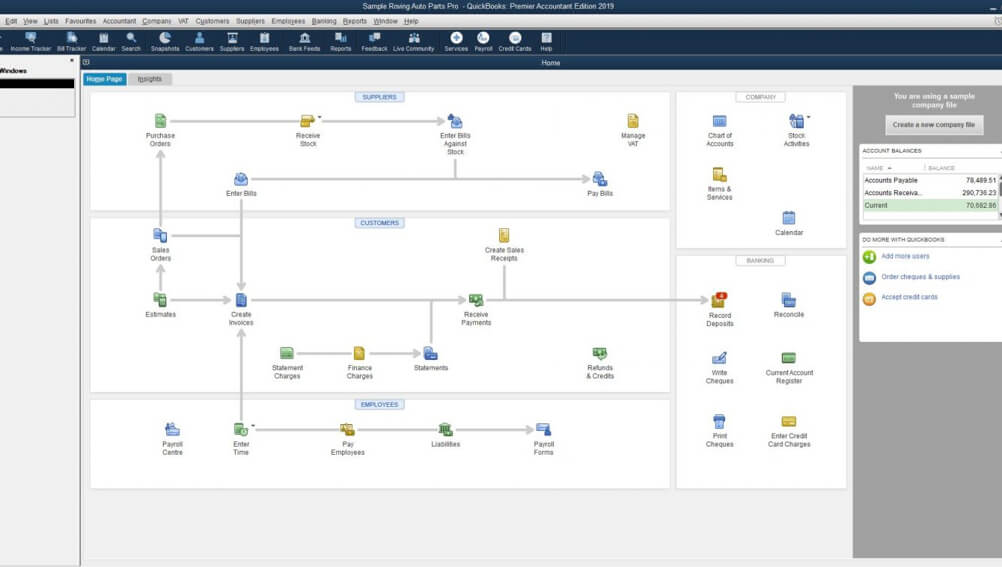The width and height of the screenshot is (1002, 567).
Task: Open the Purchase Orders icon
Action: click(x=160, y=121)
